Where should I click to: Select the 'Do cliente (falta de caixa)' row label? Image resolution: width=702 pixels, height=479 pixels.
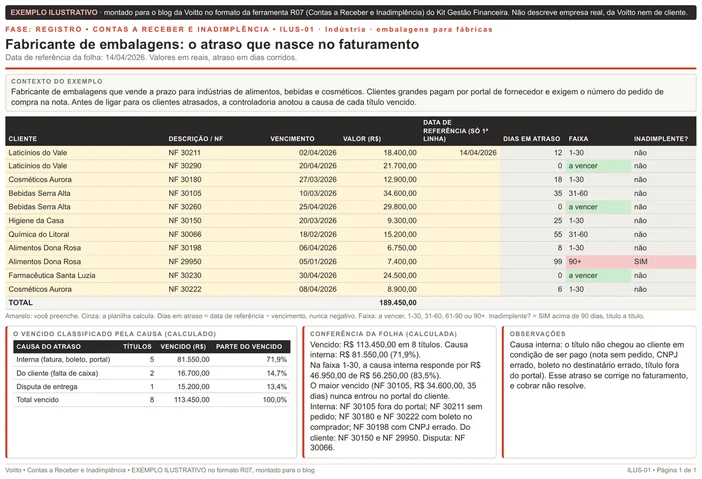[x=57, y=373]
